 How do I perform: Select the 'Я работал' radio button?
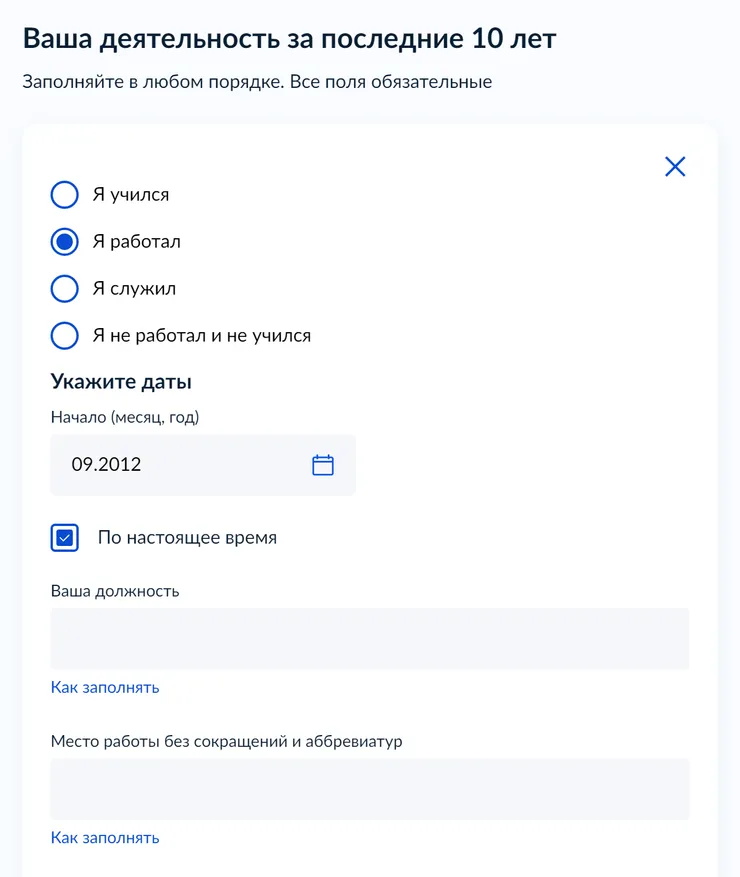(x=65, y=242)
